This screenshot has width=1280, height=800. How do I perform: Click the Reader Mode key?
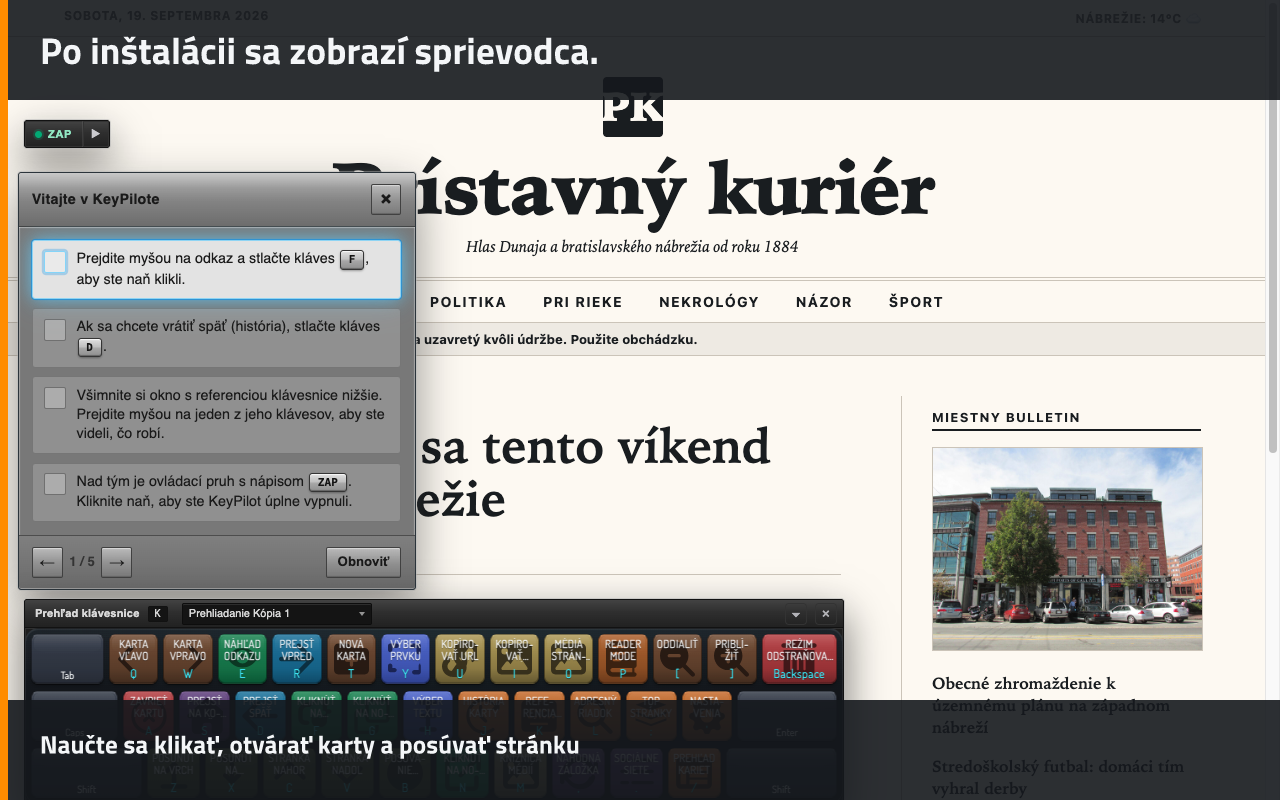pyautogui.click(x=623, y=658)
